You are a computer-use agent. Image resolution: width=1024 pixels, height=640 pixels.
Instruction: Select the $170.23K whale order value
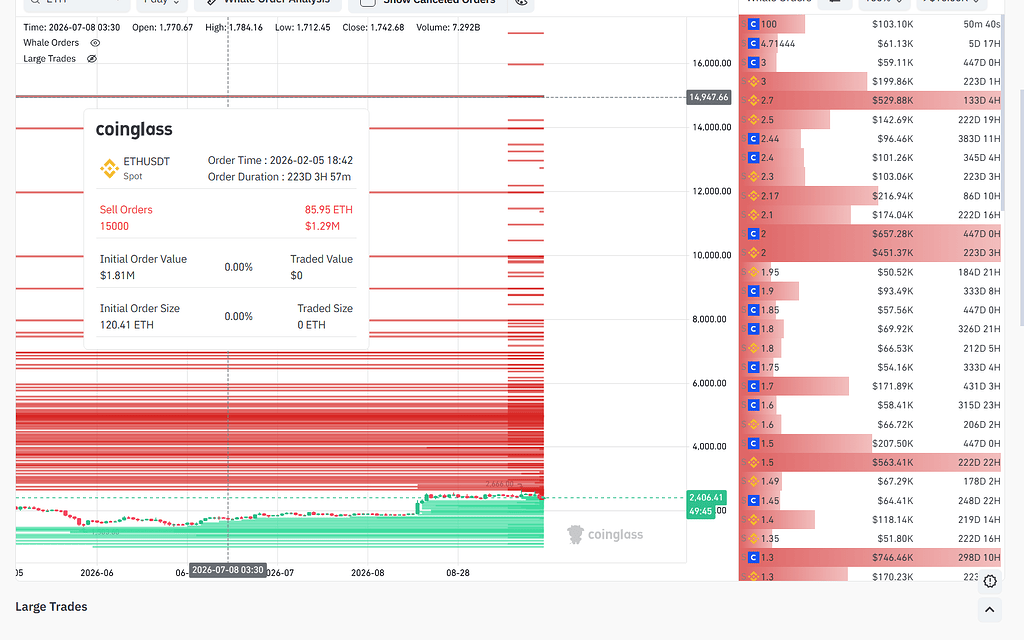tap(892, 577)
